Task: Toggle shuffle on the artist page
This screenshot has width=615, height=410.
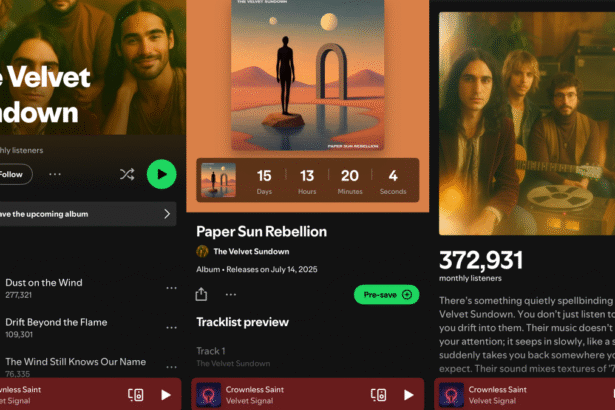Action: click(x=127, y=174)
